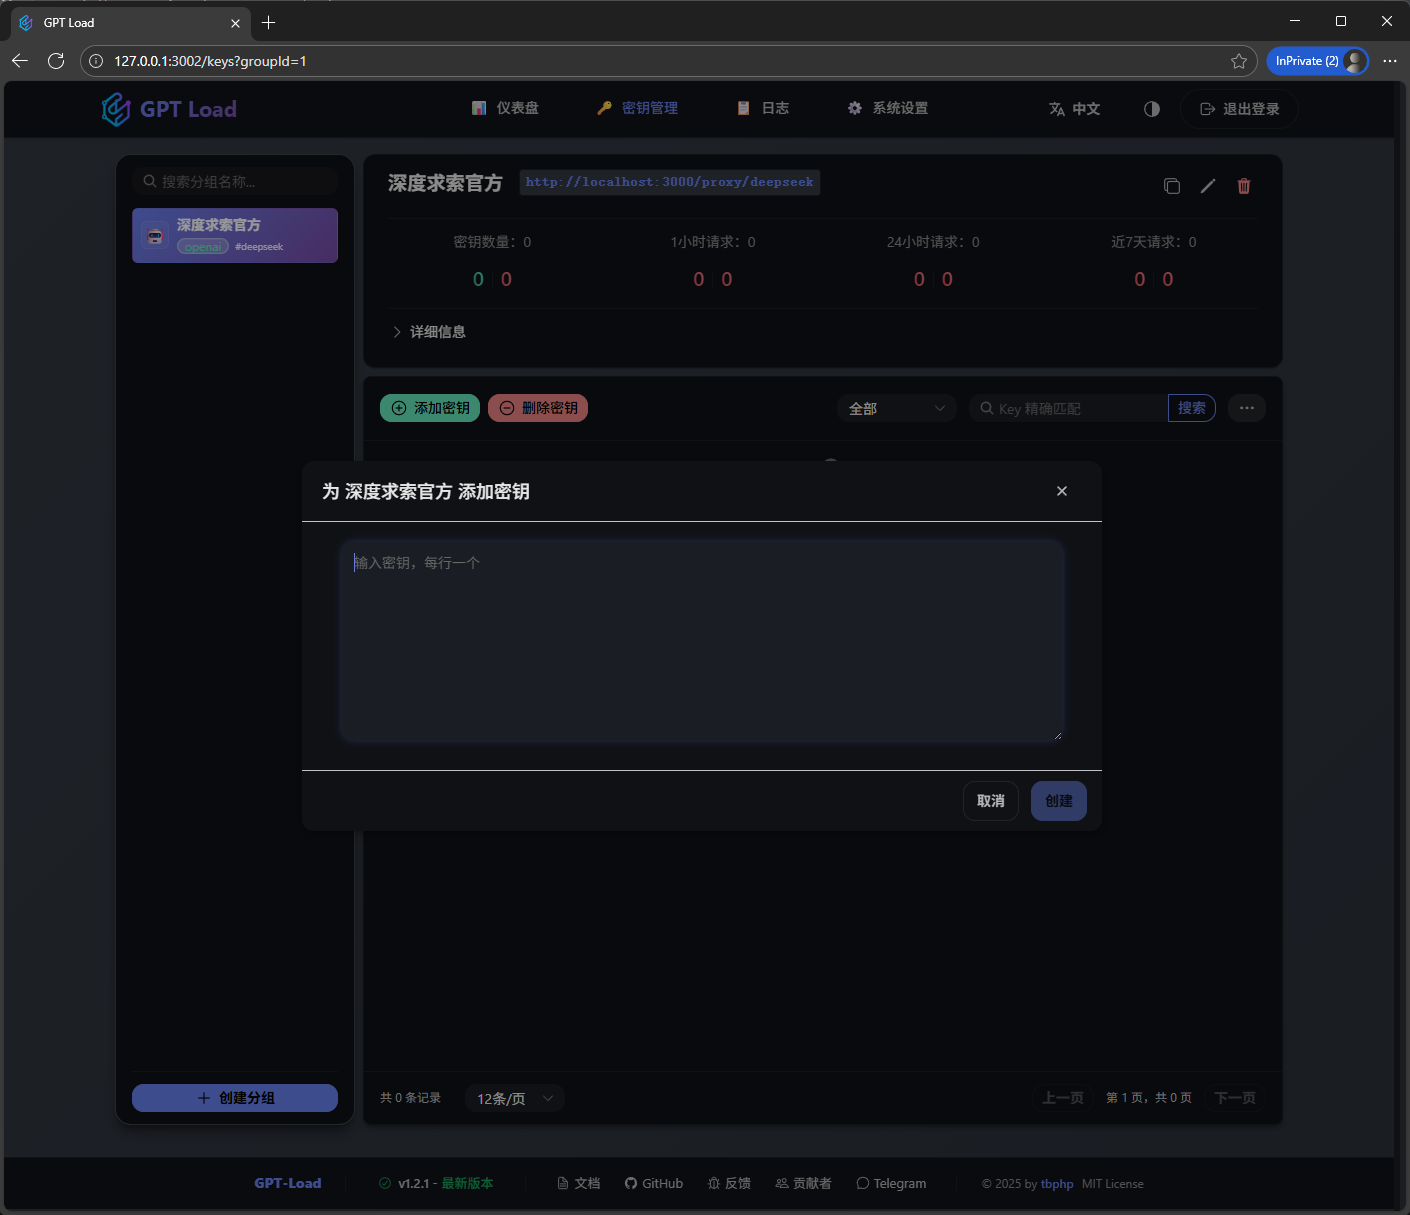
Task: Click the 取消 cancel button
Action: 990,801
